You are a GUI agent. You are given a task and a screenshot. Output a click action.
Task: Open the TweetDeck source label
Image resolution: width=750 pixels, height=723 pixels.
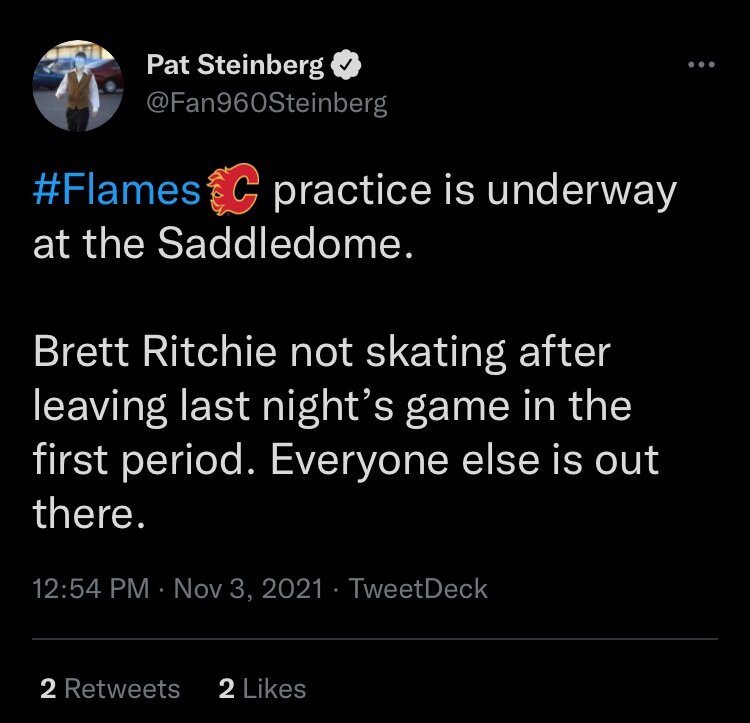coord(418,588)
